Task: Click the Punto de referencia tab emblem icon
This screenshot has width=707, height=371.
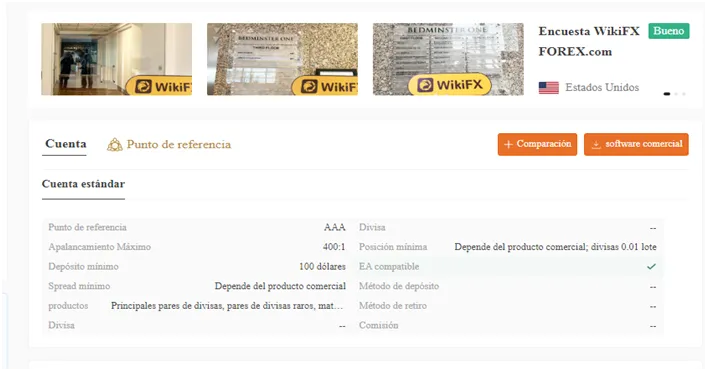Action: pyautogui.click(x=115, y=145)
